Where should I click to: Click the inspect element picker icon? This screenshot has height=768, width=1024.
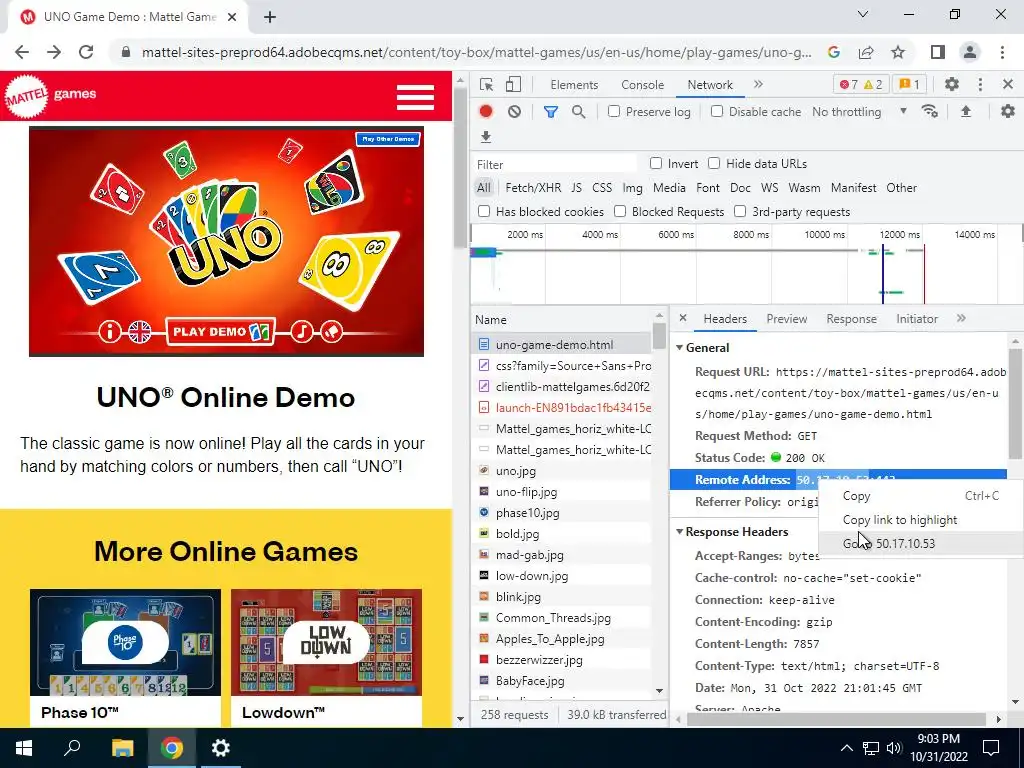(x=486, y=84)
